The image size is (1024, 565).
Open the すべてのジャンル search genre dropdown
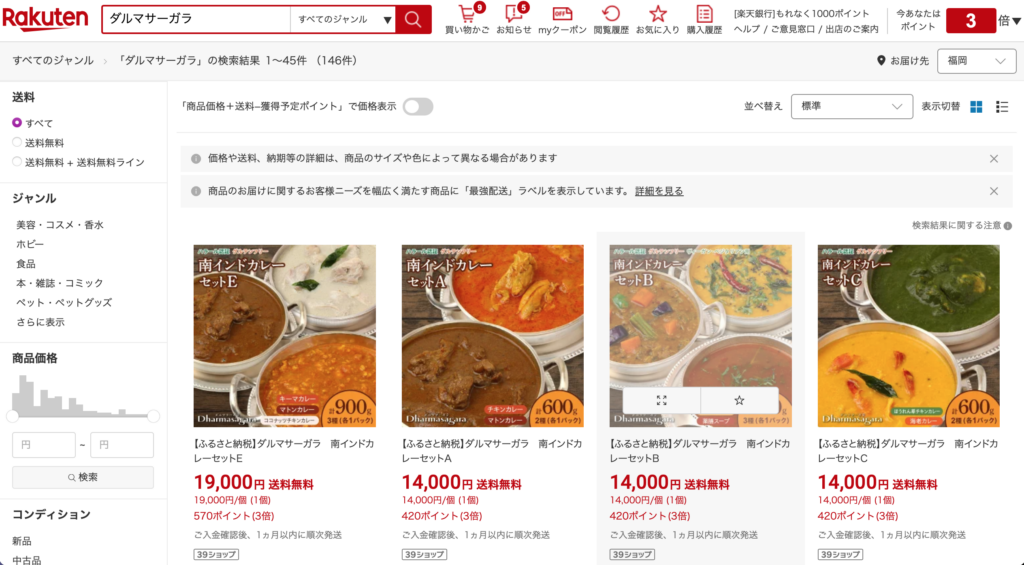(343, 20)
